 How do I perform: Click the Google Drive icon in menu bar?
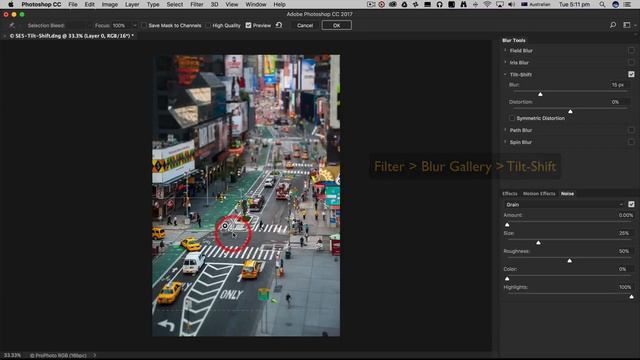click(404, 4)
